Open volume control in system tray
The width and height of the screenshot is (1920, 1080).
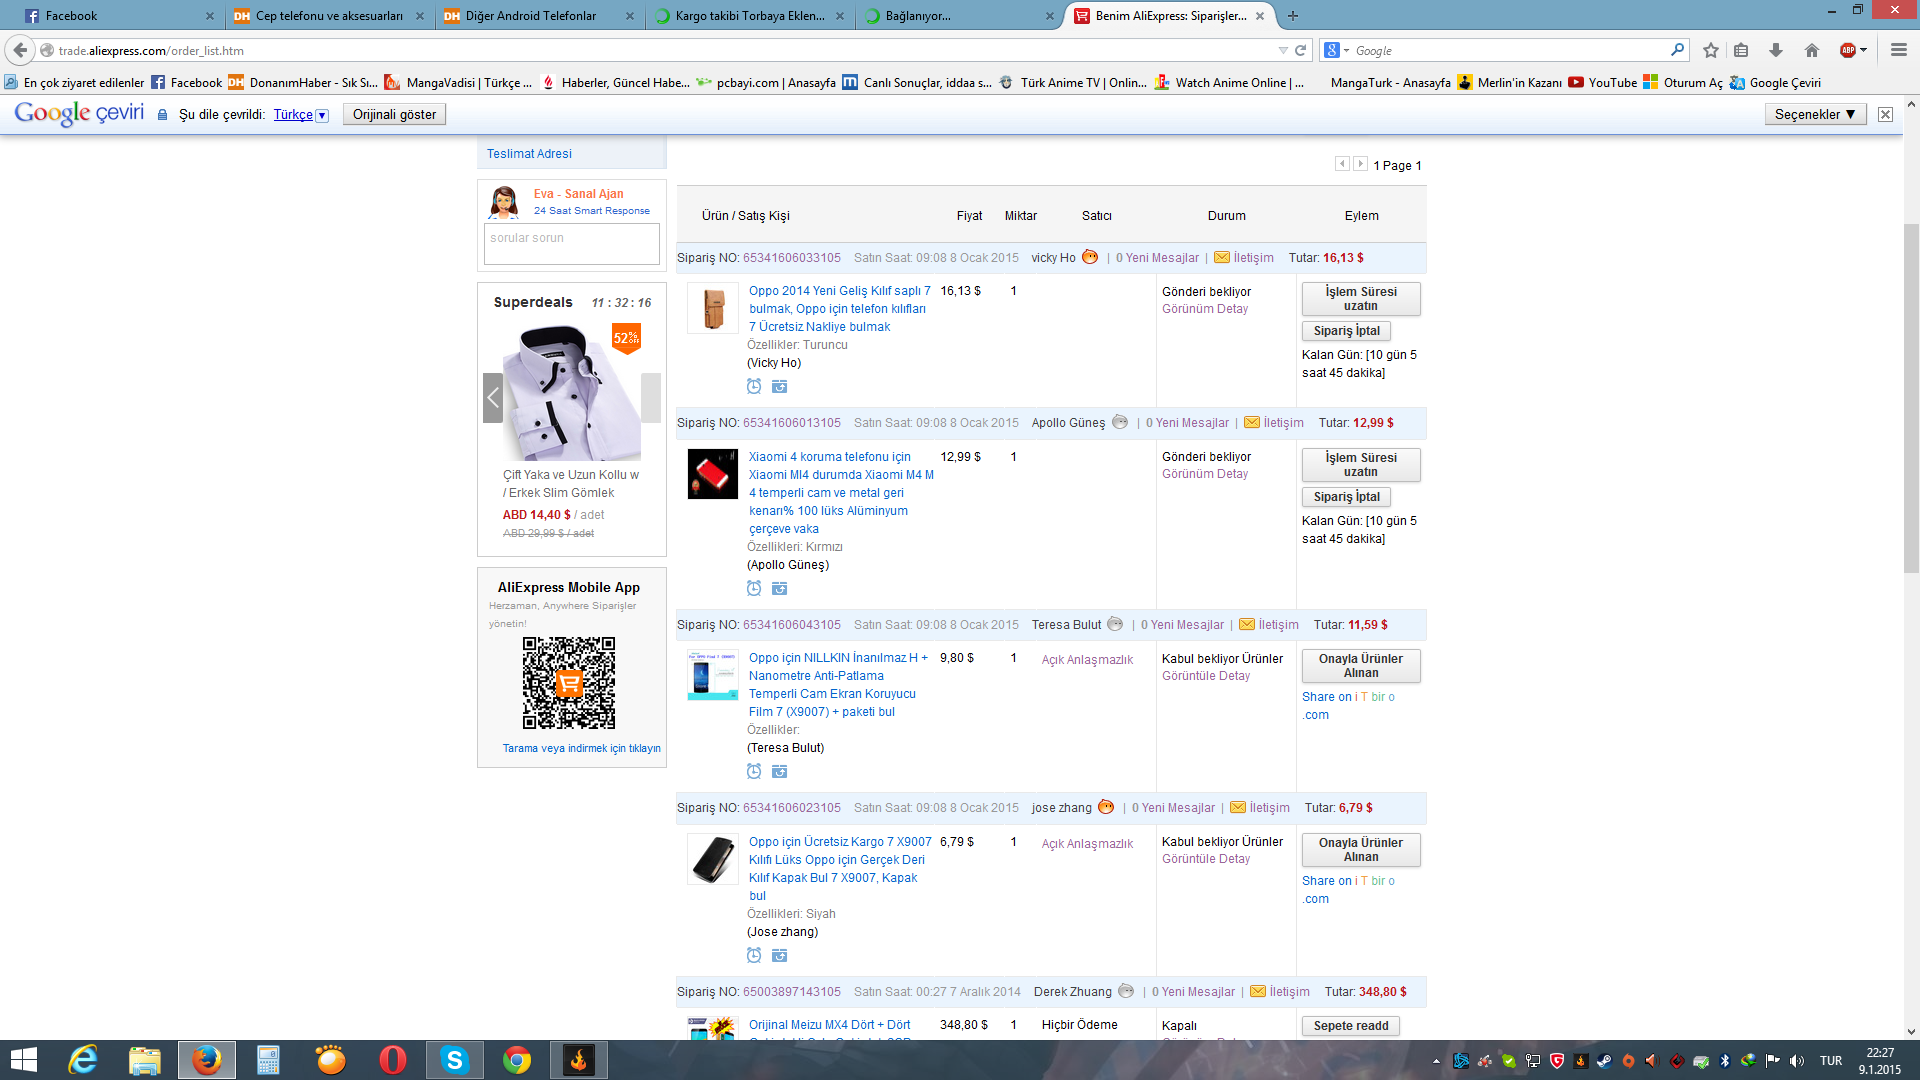click(x=1797, y=1061)
